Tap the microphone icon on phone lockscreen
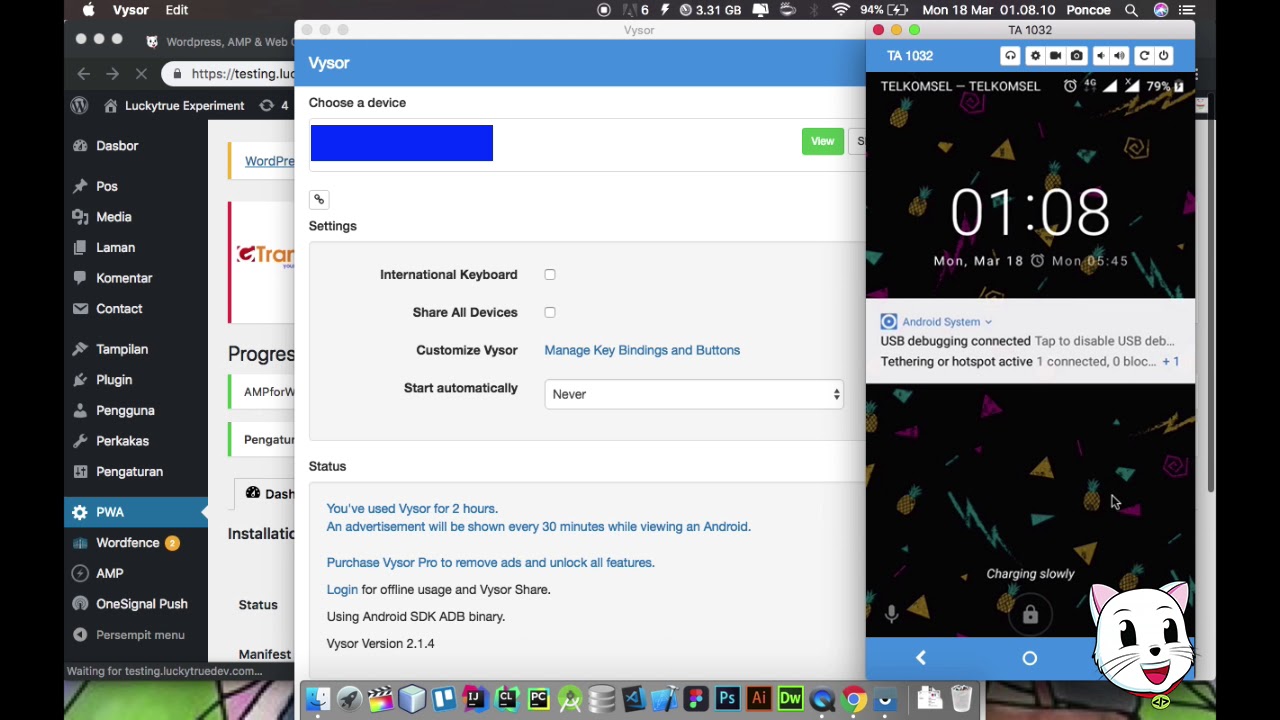This screenshot has height=720, width=1280. [x=892, y=614]
